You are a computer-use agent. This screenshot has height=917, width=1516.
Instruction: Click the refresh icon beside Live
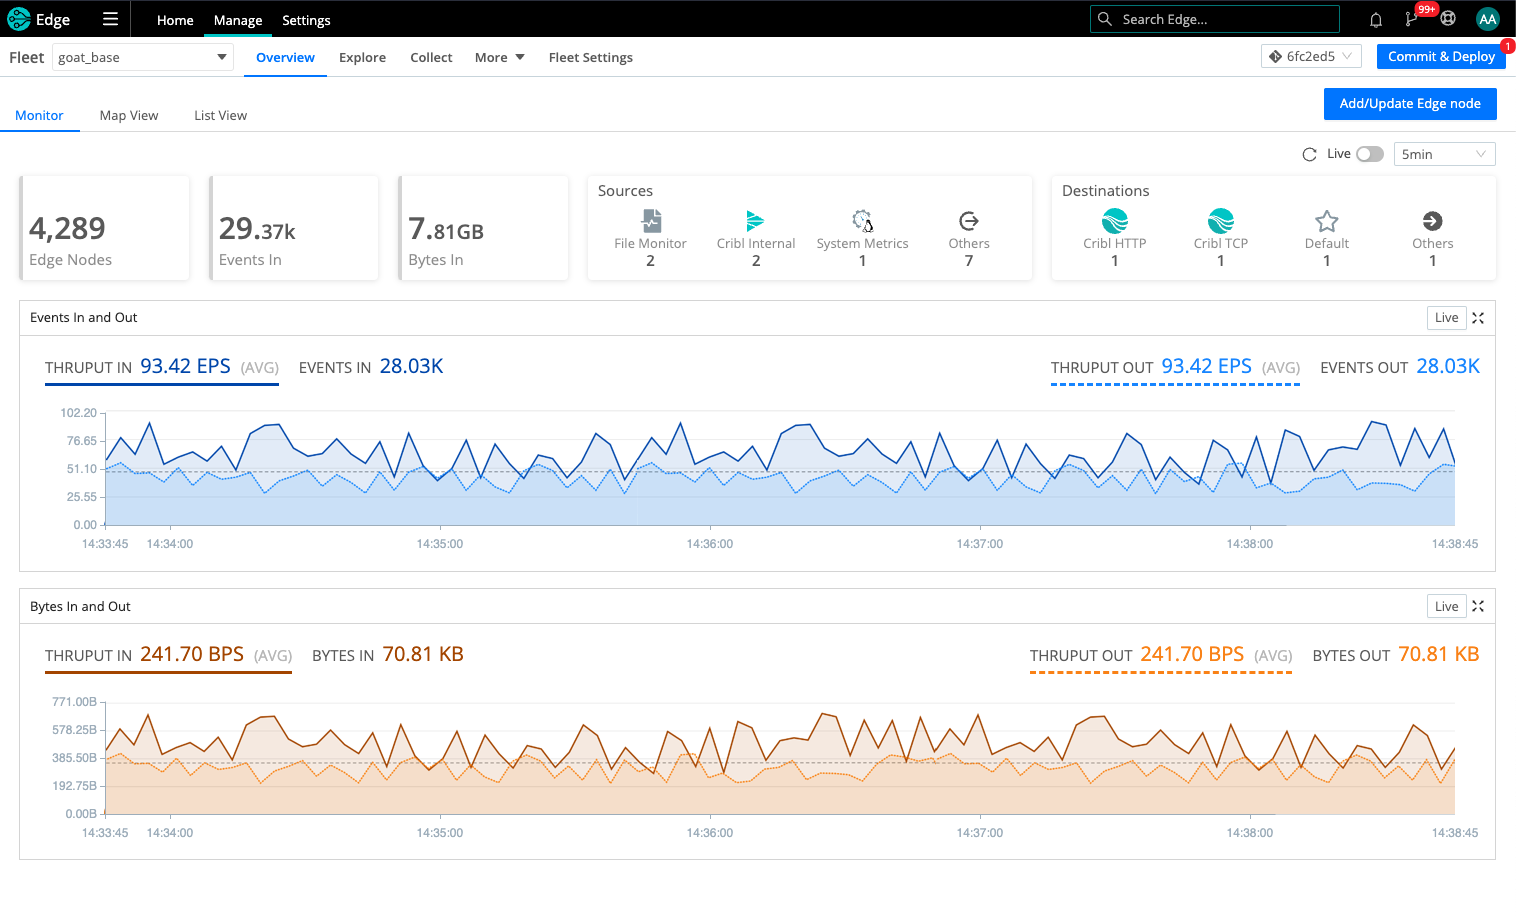(1309, 154)
